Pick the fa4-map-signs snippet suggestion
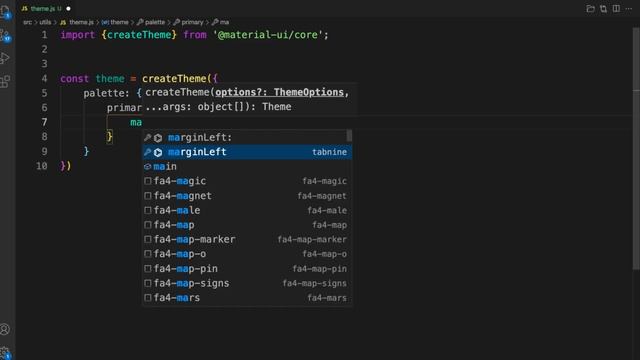The image size is (640, 360). (x=247, y=283)
